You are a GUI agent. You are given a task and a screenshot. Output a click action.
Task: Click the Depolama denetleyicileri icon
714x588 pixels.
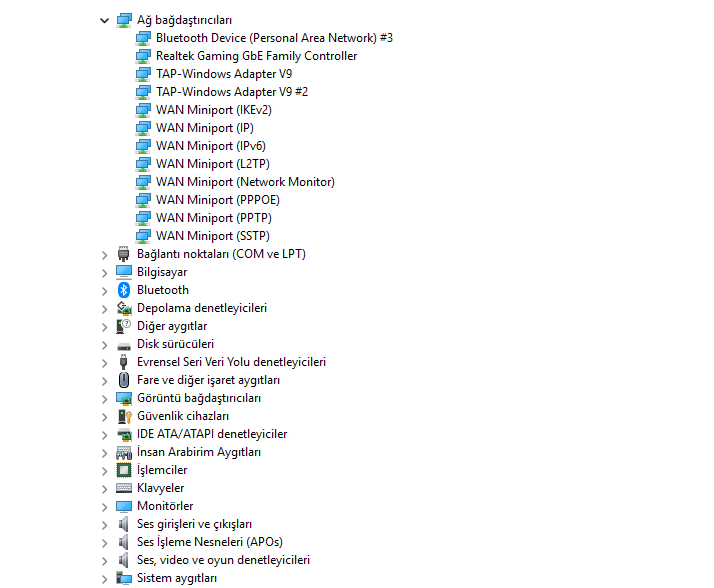pos(124,308)
